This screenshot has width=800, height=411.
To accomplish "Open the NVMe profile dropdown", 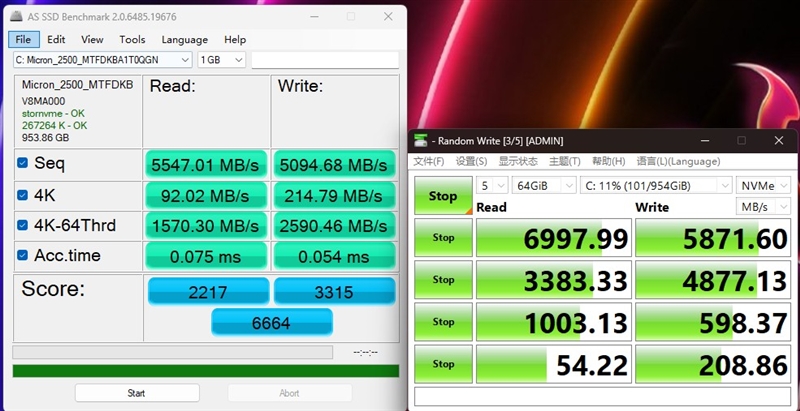I will 763,186.
